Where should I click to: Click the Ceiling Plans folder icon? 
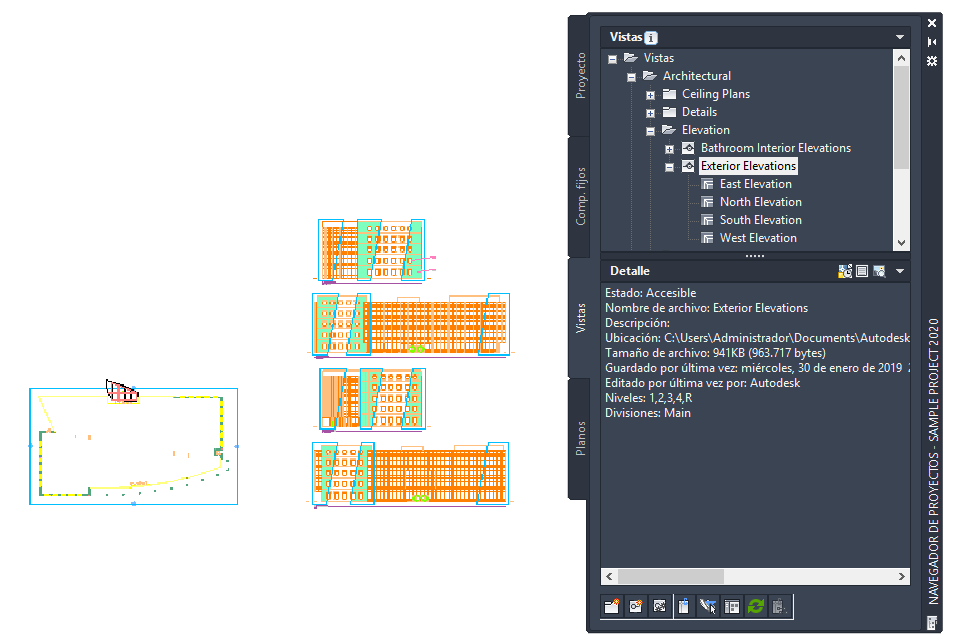click(x=669, y=94)
